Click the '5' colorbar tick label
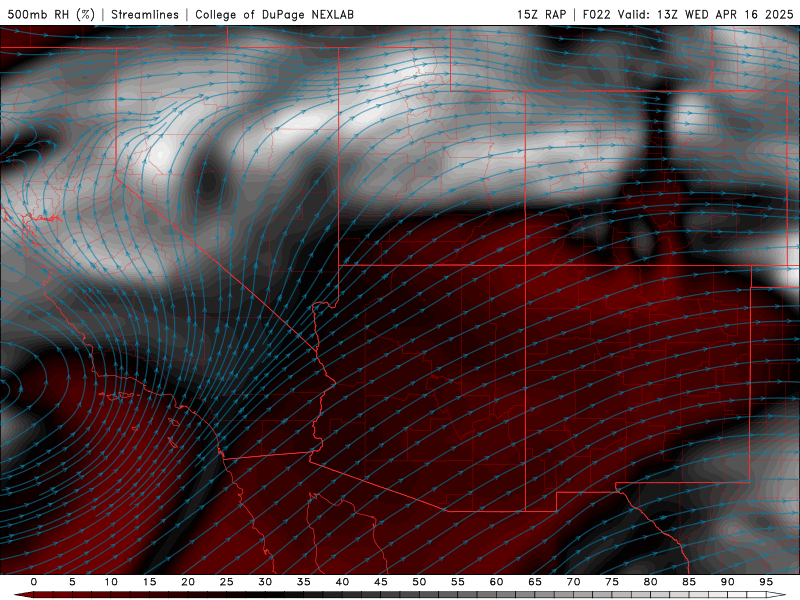Screen dimensions: 800x600 (x=72, y=582)
